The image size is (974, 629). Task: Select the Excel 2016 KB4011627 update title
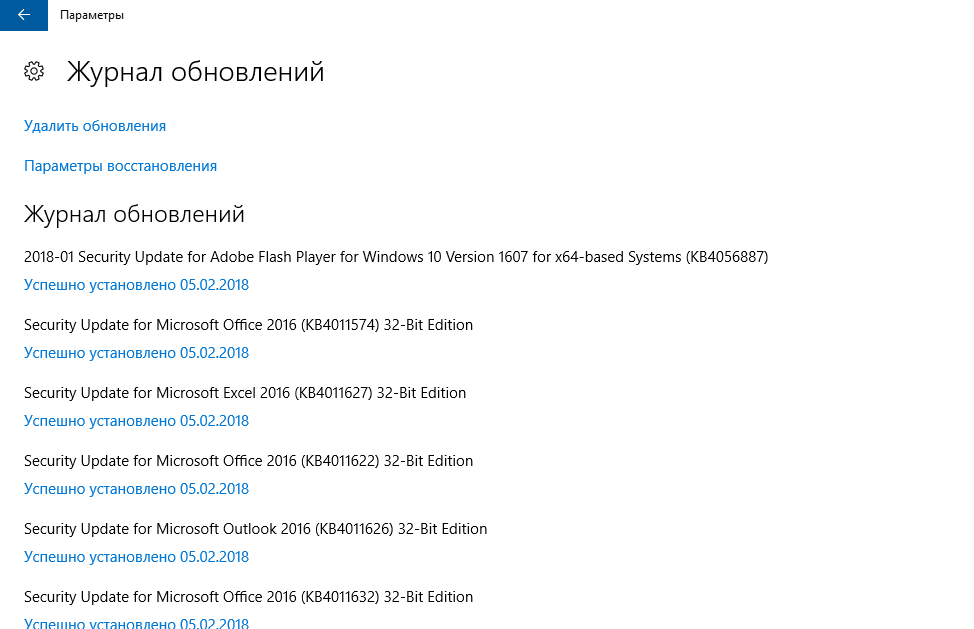pos(245,393)
